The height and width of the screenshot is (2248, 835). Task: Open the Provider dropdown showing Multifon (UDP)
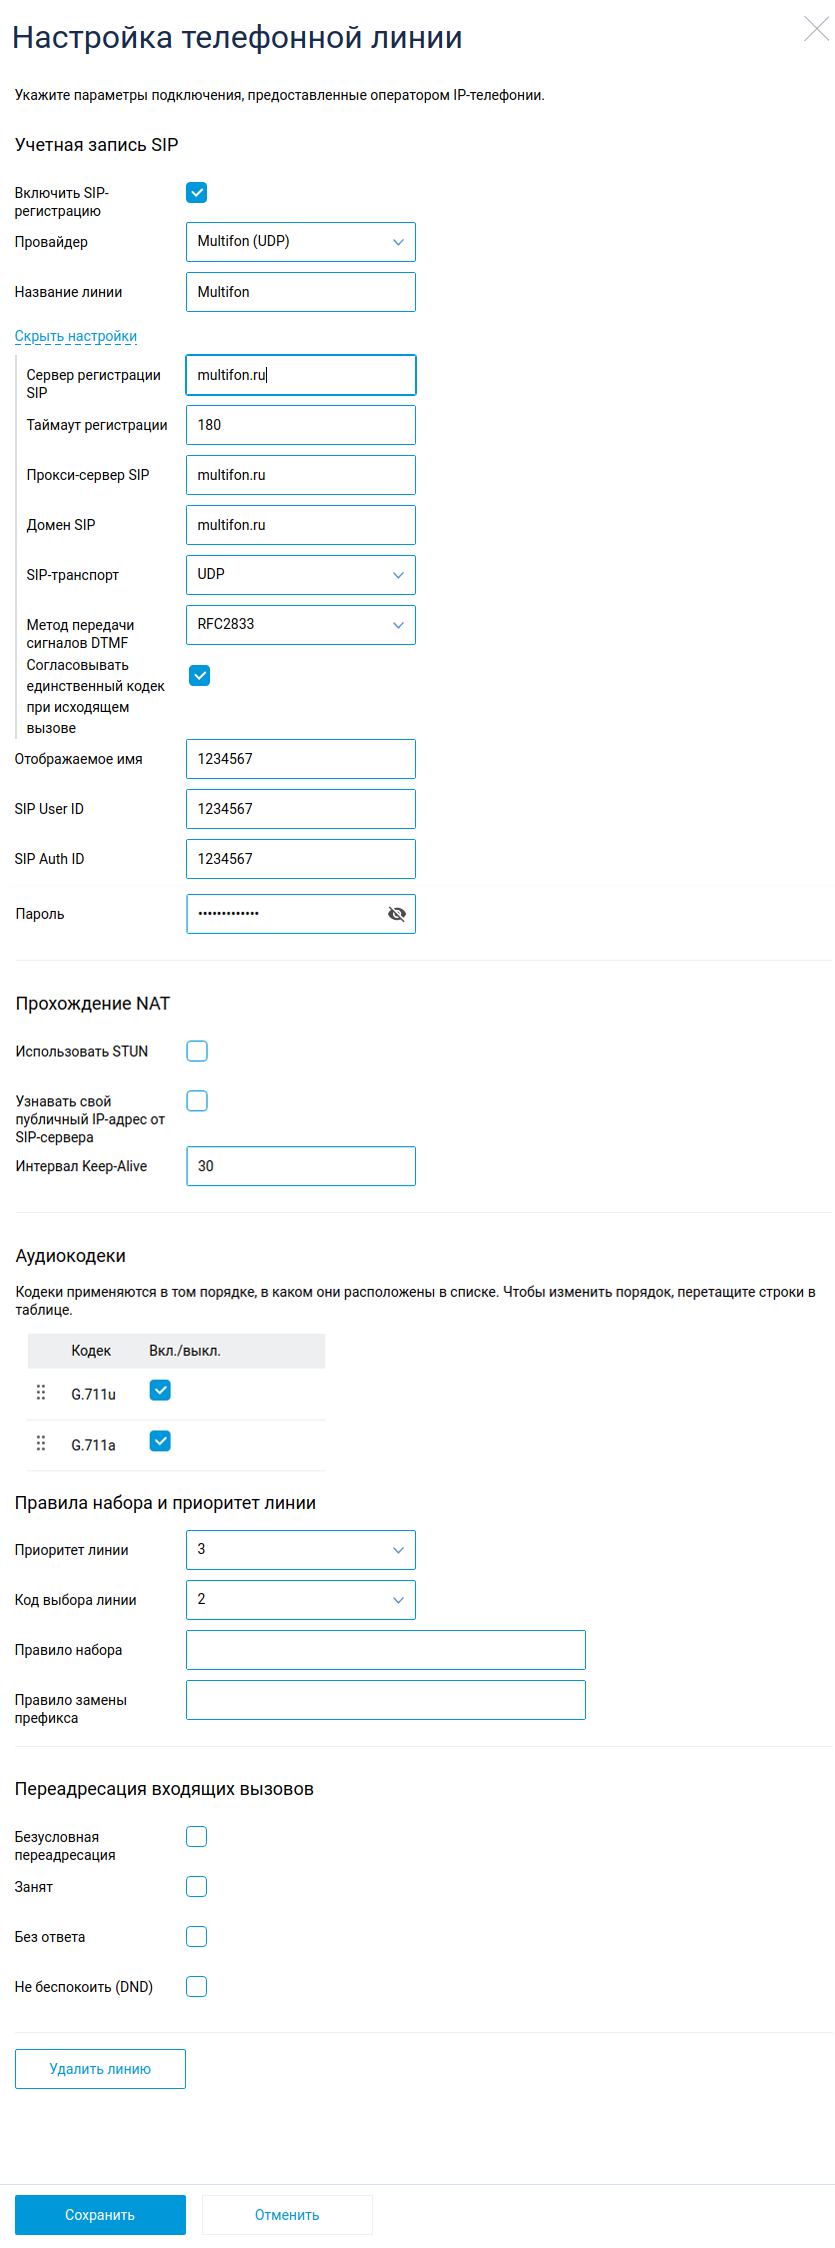pos(300,242)
